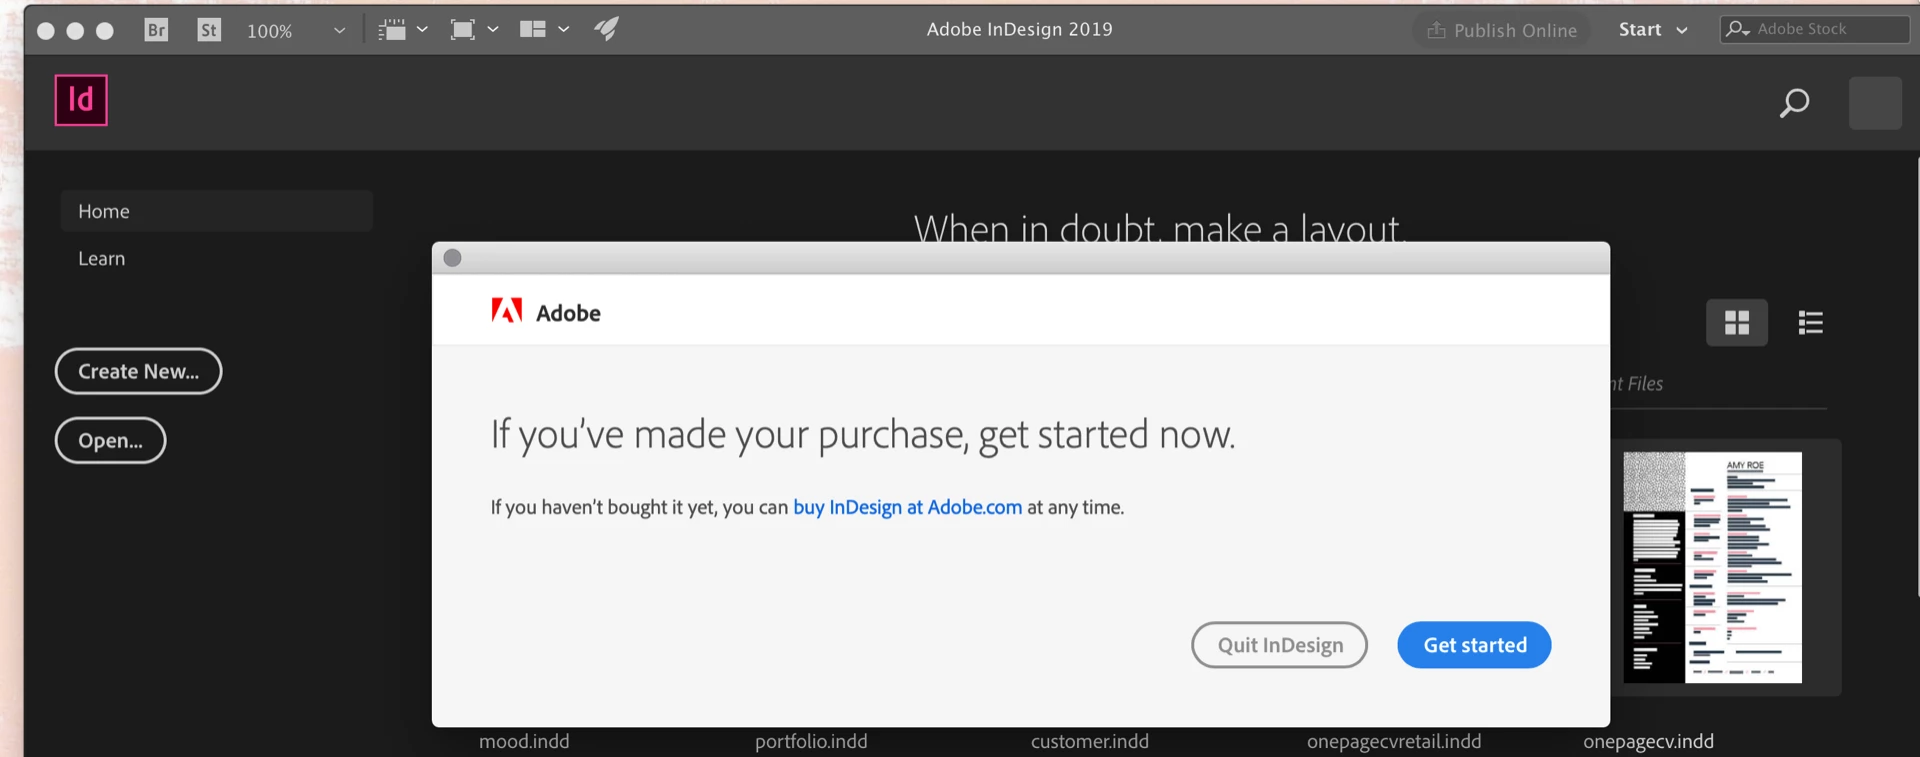Click the mood.indd file name
The image size is (1920, 757).
click(x=524, y=742)
